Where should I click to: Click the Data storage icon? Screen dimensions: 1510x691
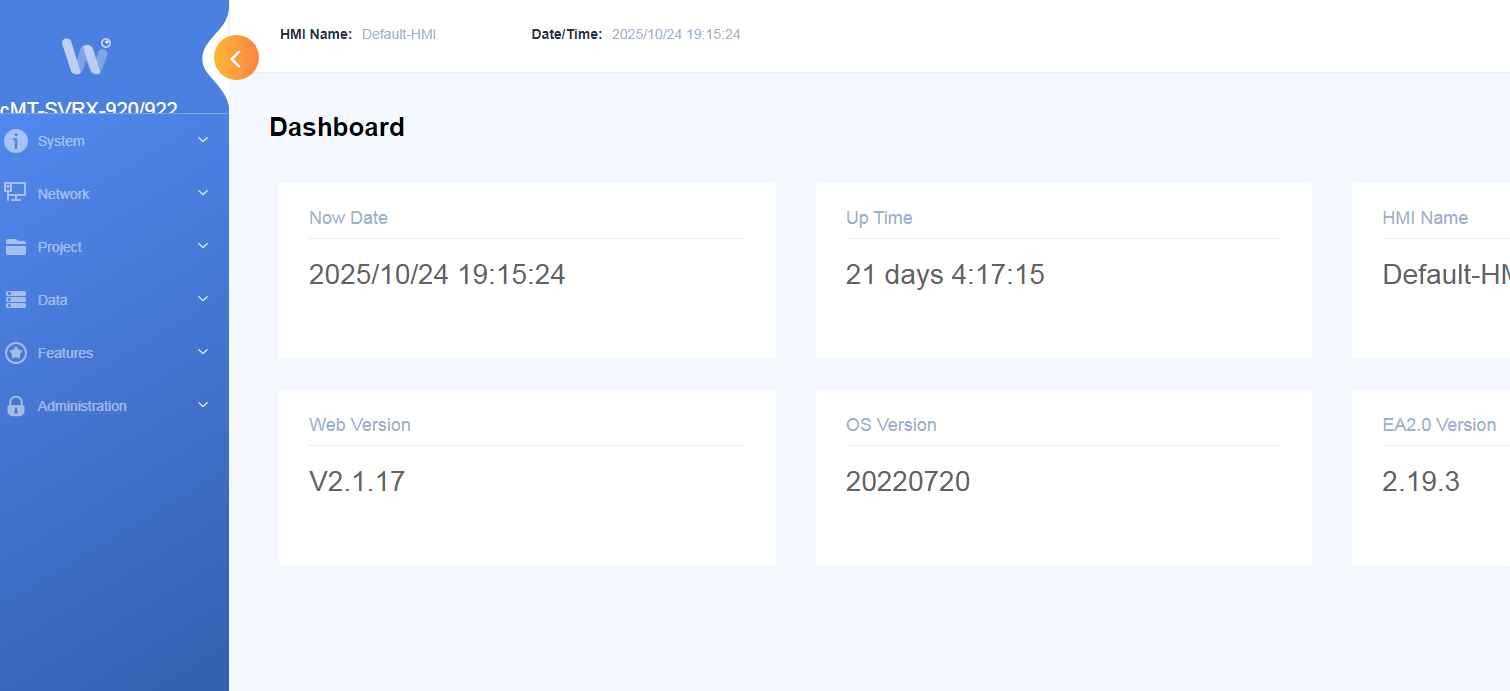point(16,300)
